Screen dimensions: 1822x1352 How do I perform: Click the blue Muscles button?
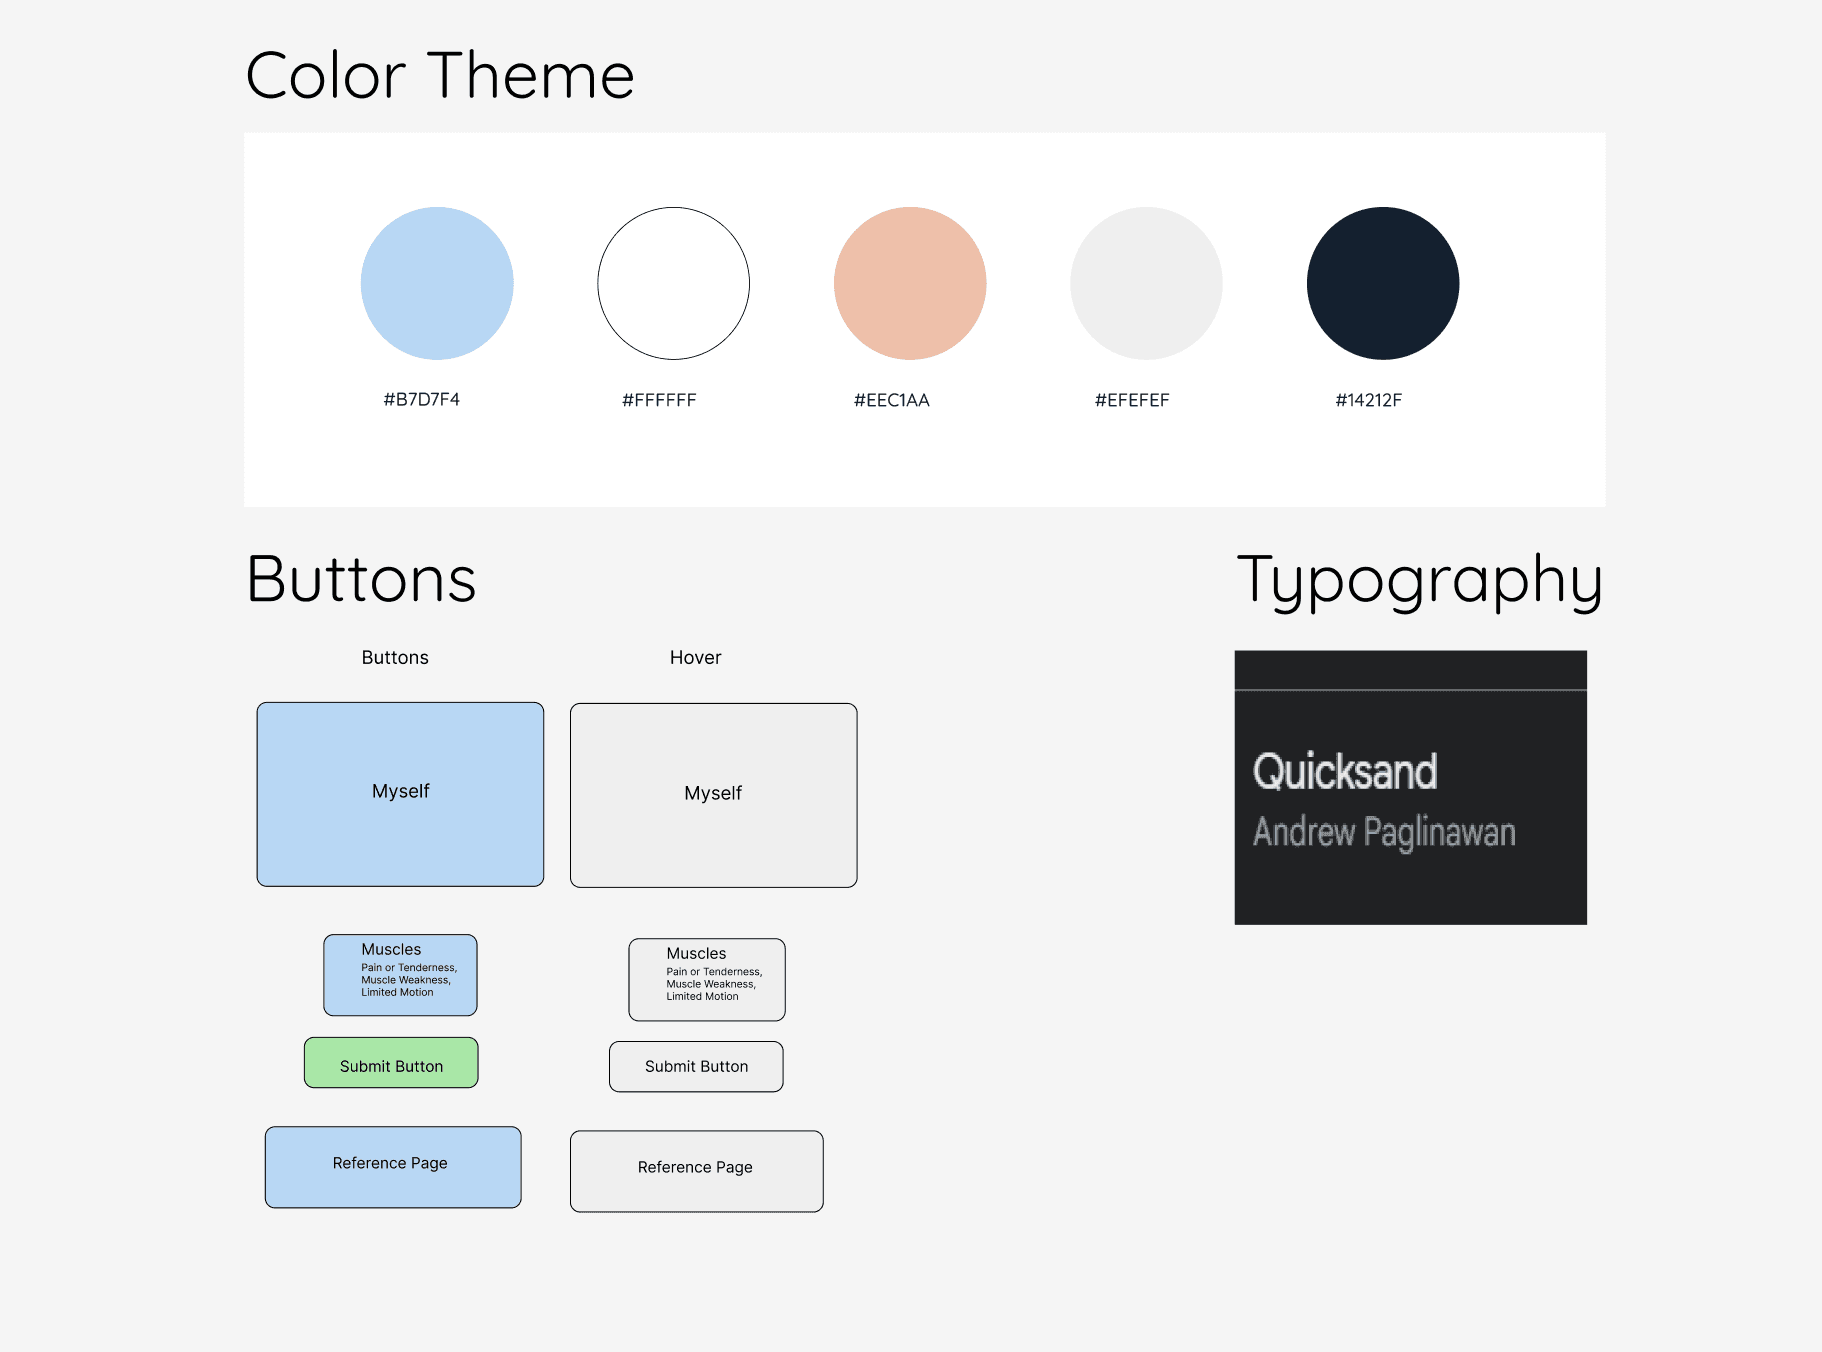pos(400,975)
